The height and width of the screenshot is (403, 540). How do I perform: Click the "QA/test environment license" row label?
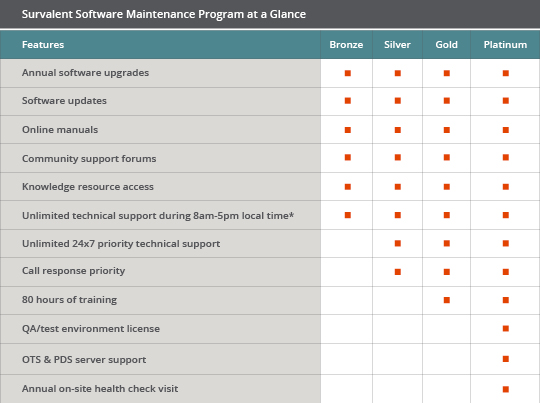pyautogui.click(x=91, y=329)
